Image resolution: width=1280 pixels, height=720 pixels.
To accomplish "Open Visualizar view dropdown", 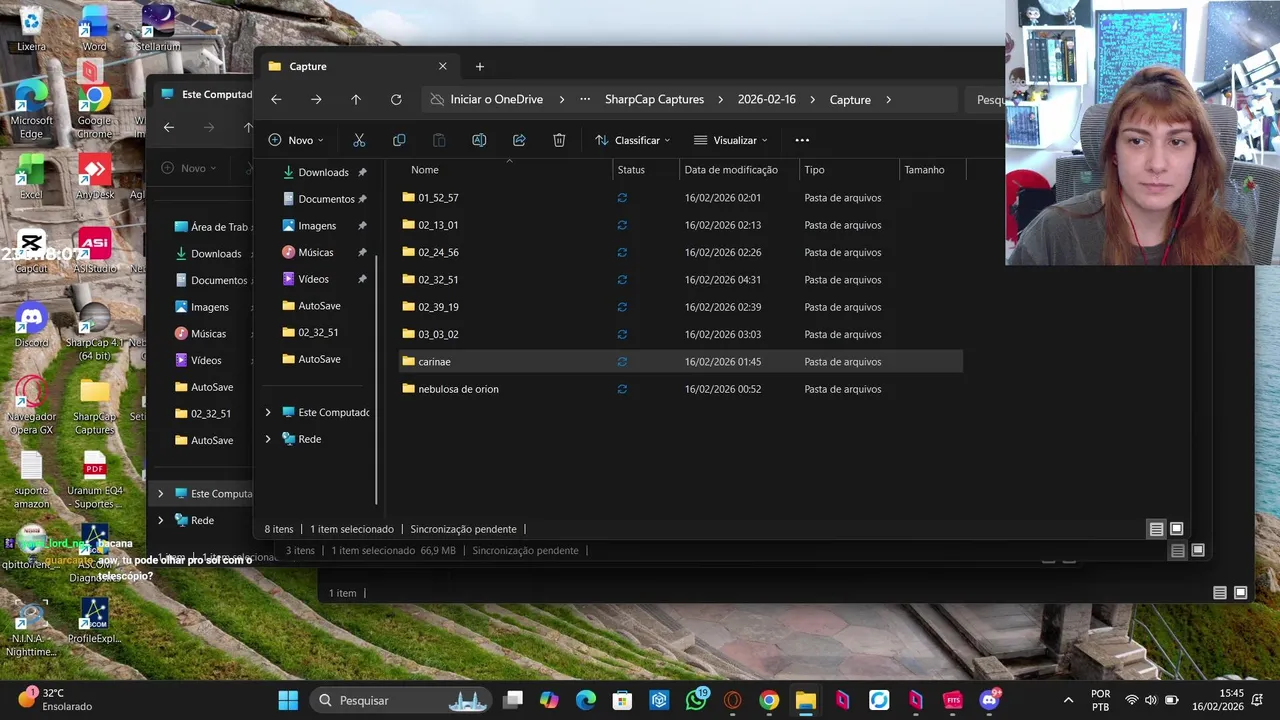I will click(x=730, y=140).
